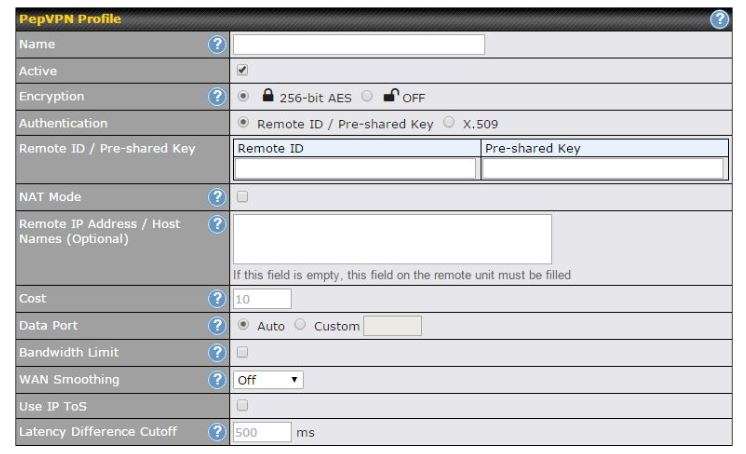The width and height of the screenshot is (746, 454).
Task: Show help for NAT Mode
Action: pos(214,198)
